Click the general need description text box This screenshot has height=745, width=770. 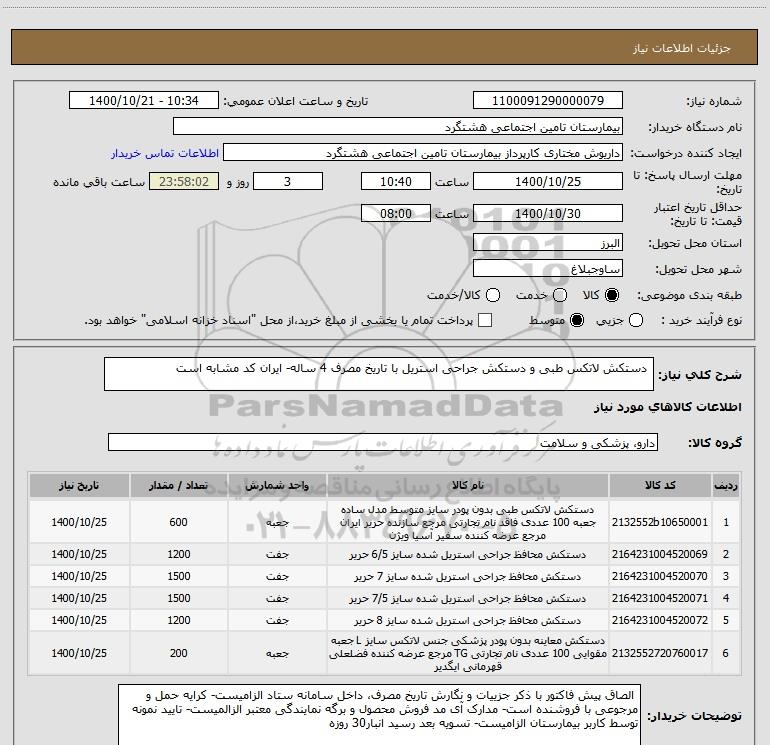tap(379, 374)
